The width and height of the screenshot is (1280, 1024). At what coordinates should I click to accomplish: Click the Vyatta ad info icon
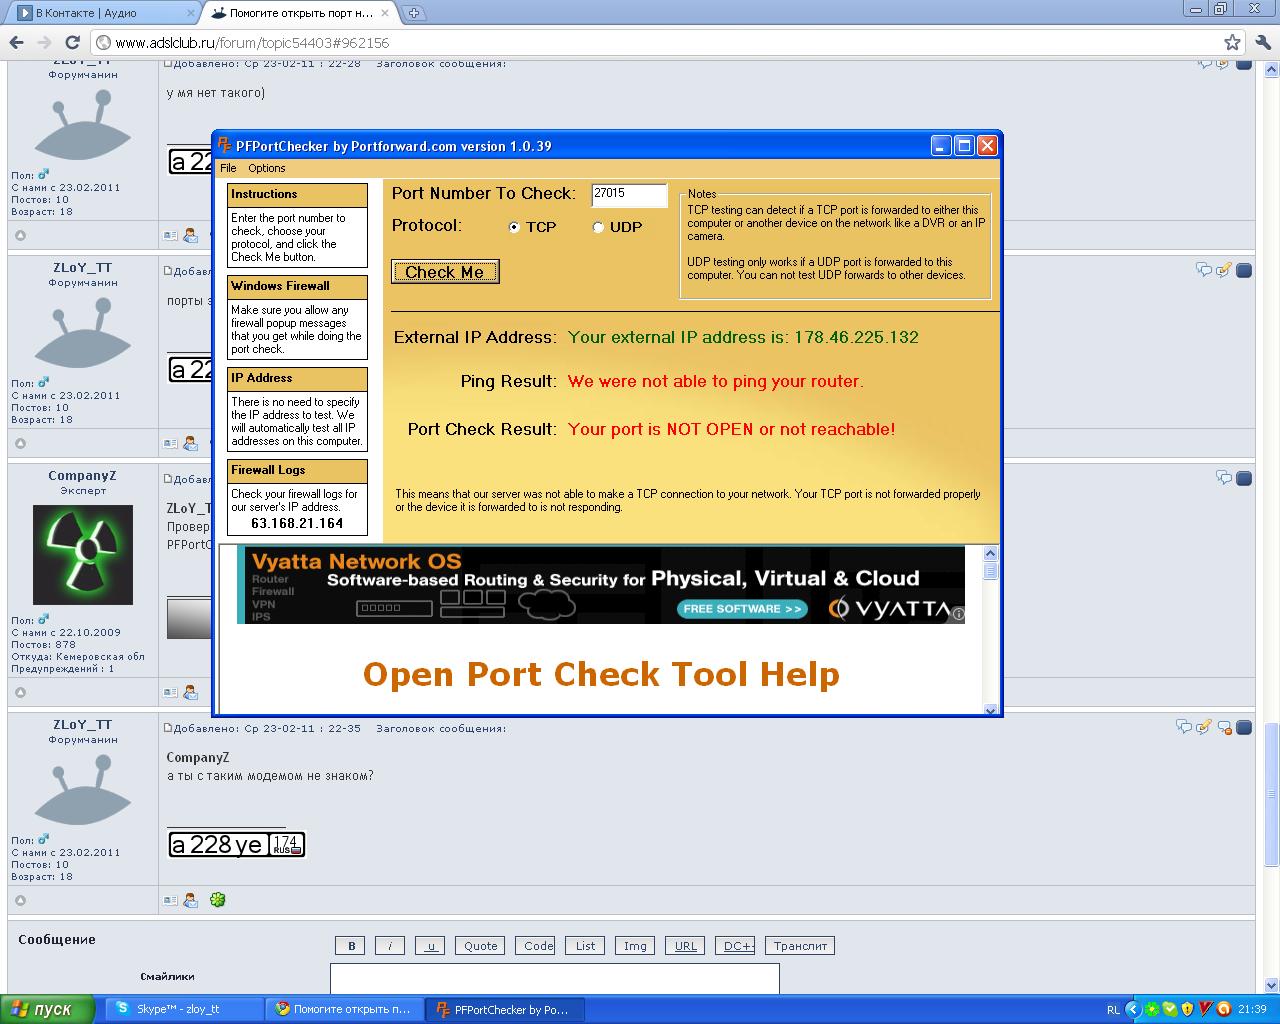pos(958,614)
